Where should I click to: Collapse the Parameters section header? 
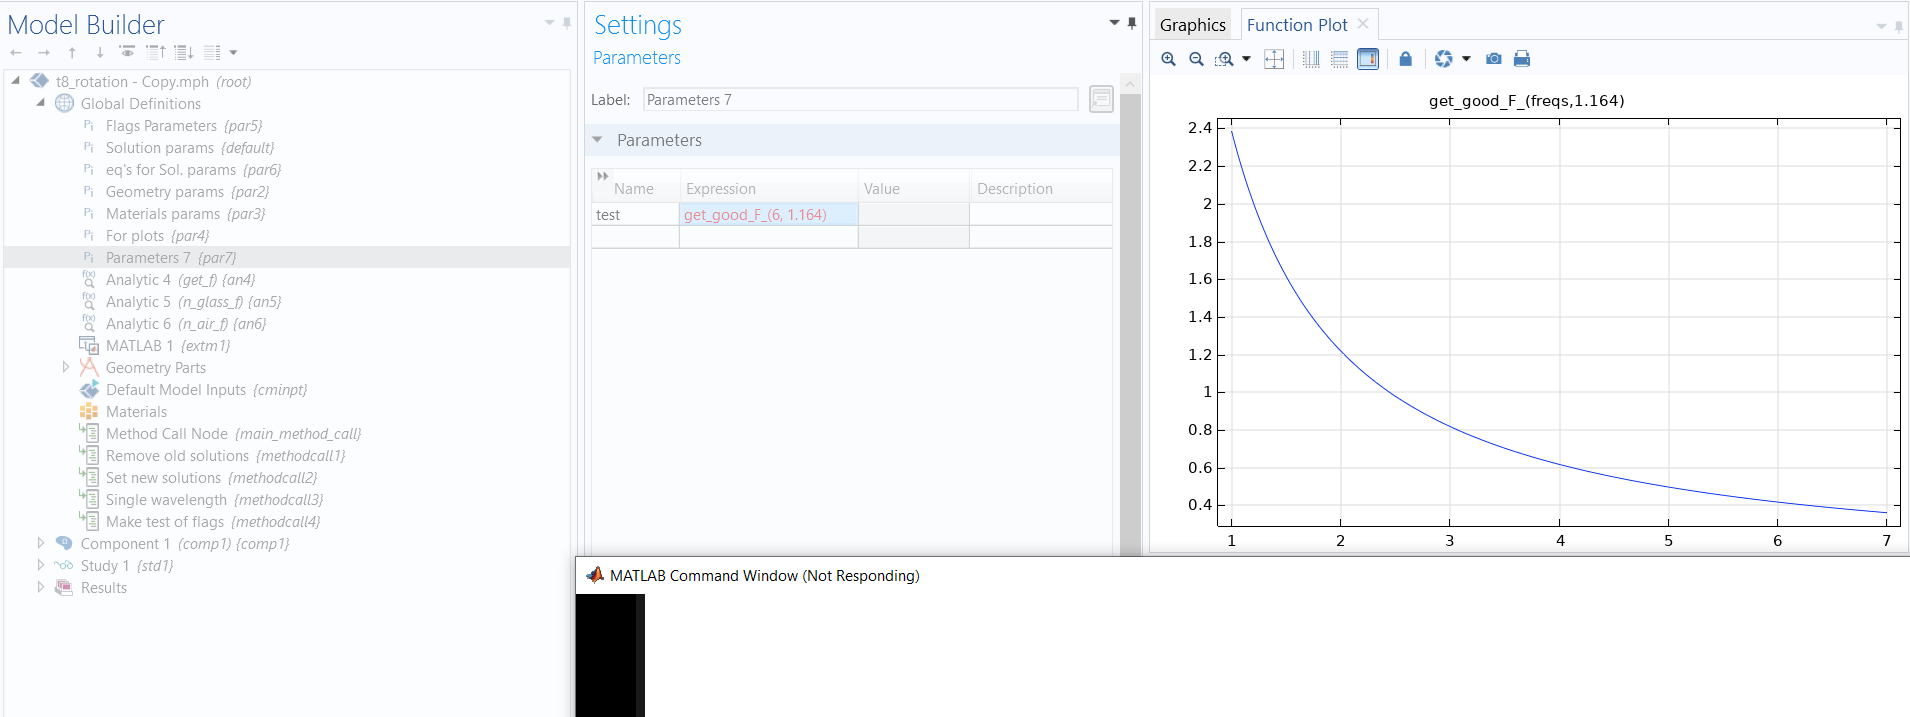tap(598, 140)
